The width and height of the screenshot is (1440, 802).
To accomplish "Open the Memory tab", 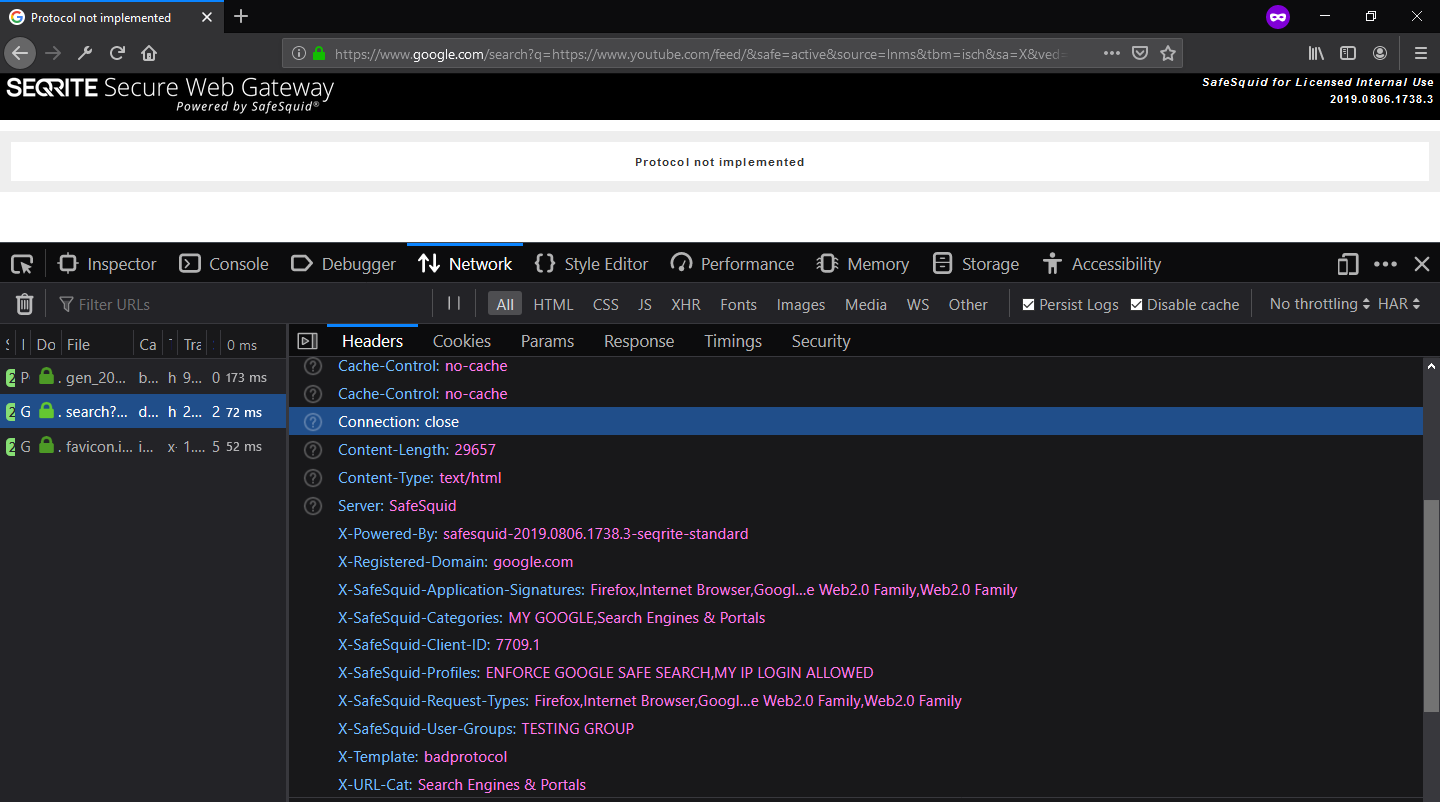I will [x=863, y=264].
